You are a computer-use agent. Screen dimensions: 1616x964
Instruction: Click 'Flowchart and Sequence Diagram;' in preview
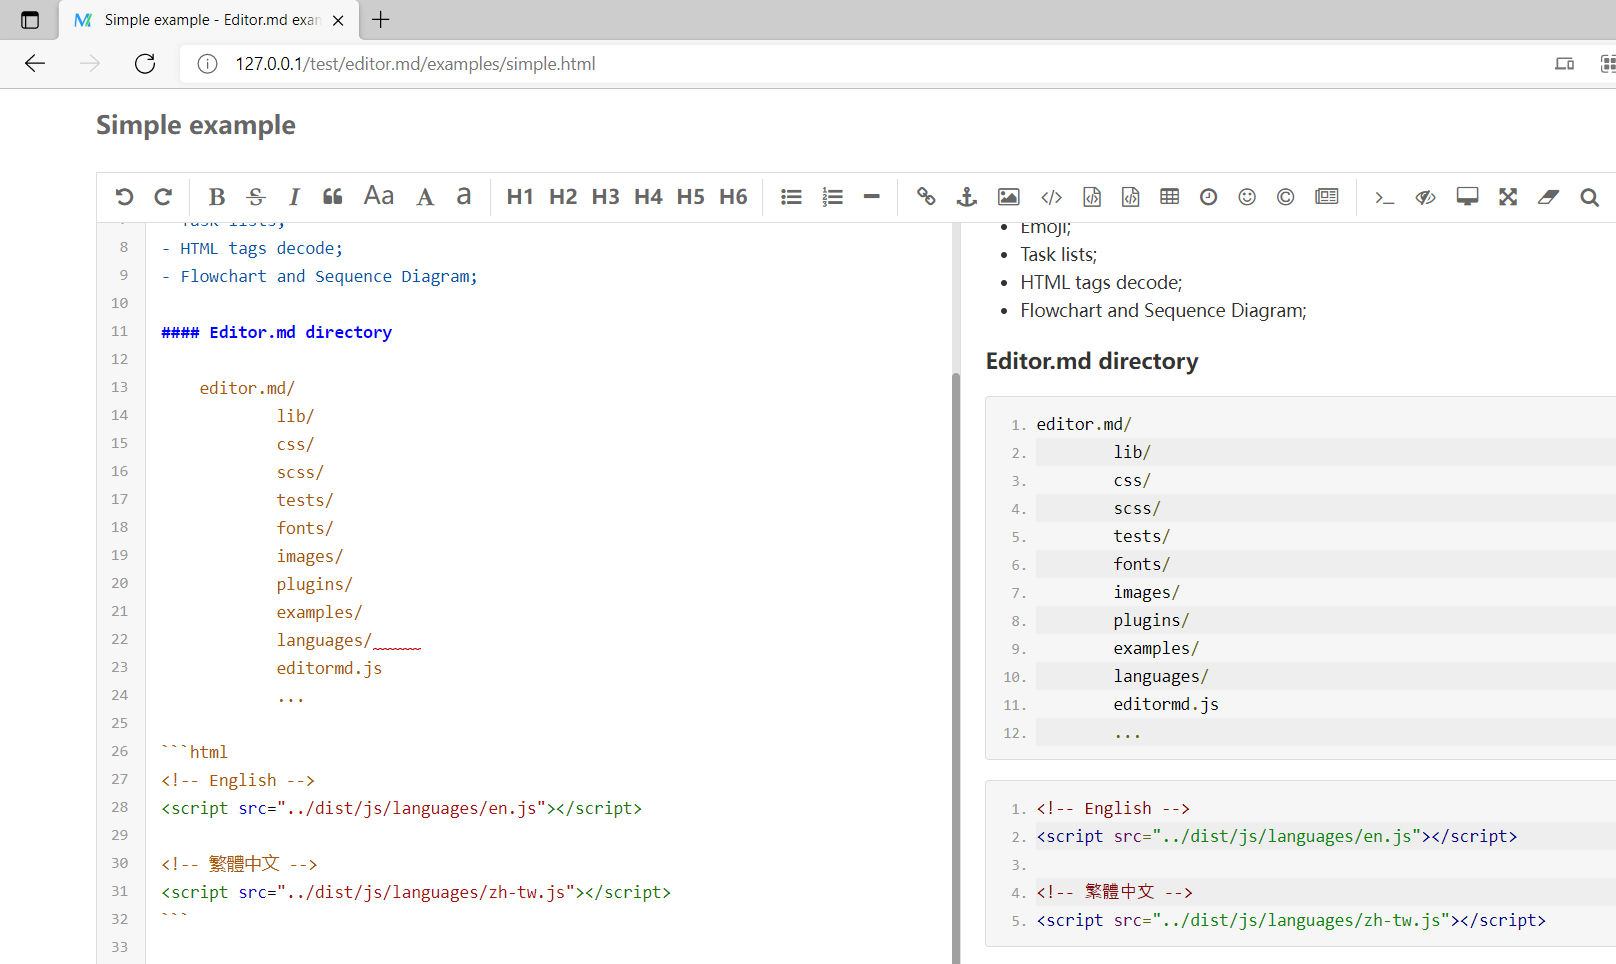tap(1163, 311)
